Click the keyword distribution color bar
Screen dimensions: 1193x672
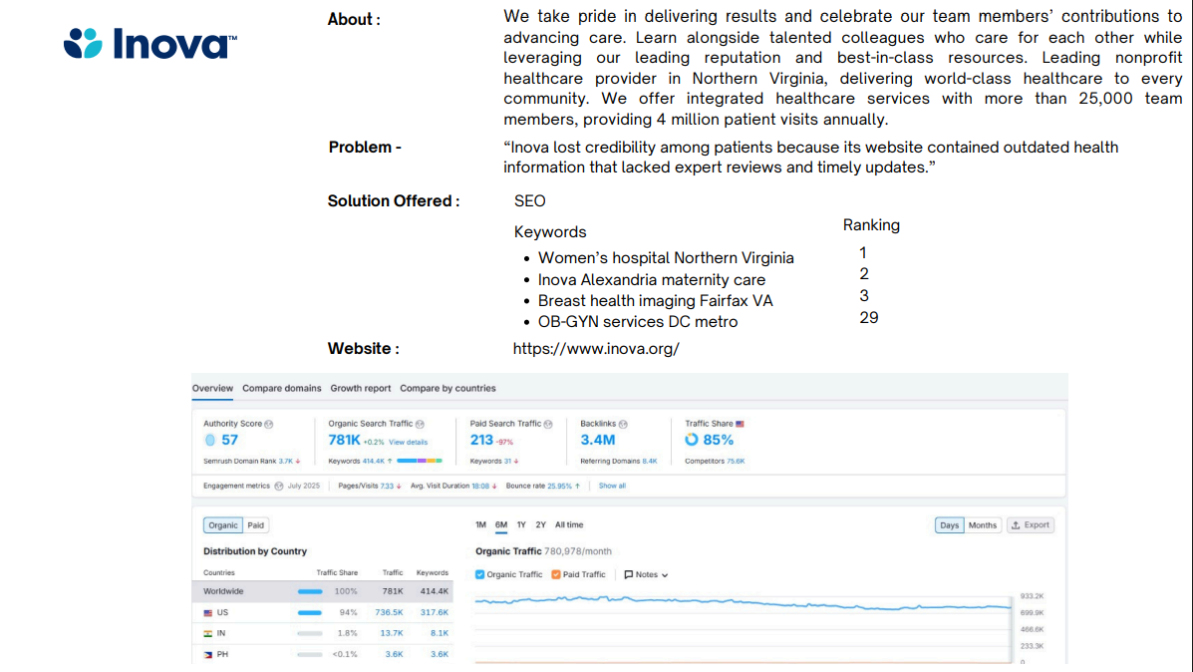click(419, 460)
